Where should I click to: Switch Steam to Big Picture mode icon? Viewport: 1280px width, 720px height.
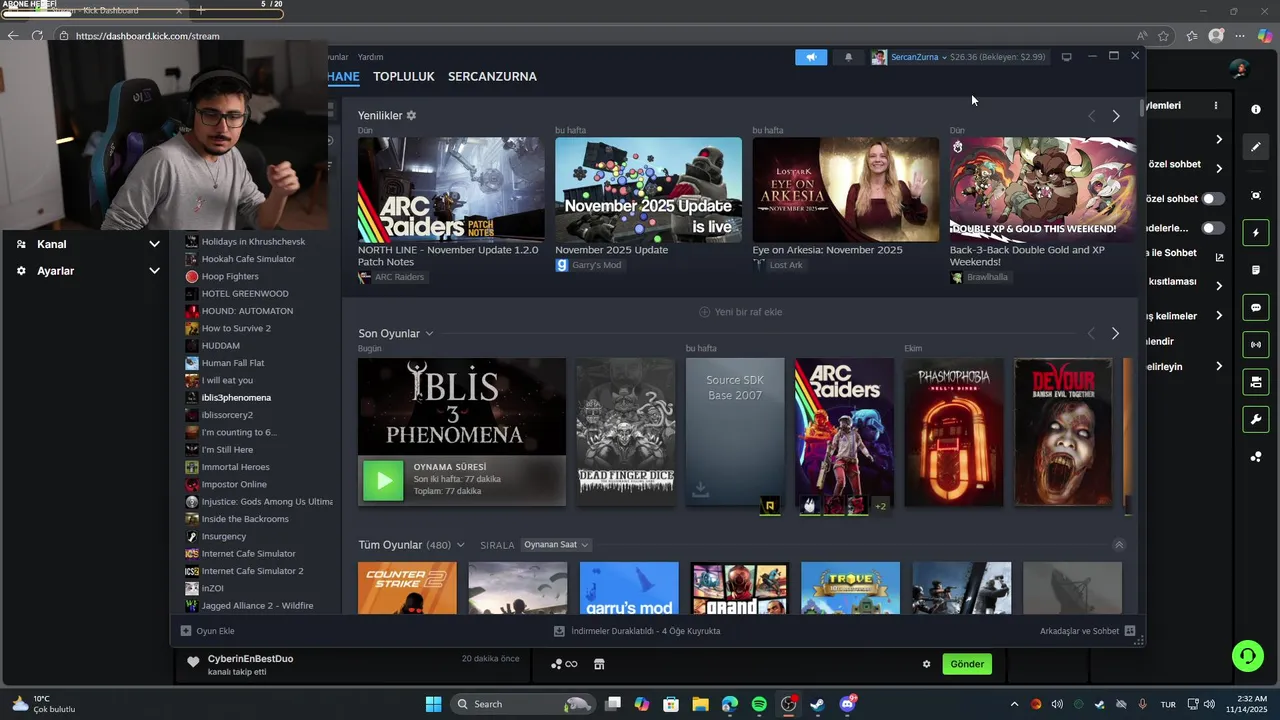click(x=1066, y=57)
